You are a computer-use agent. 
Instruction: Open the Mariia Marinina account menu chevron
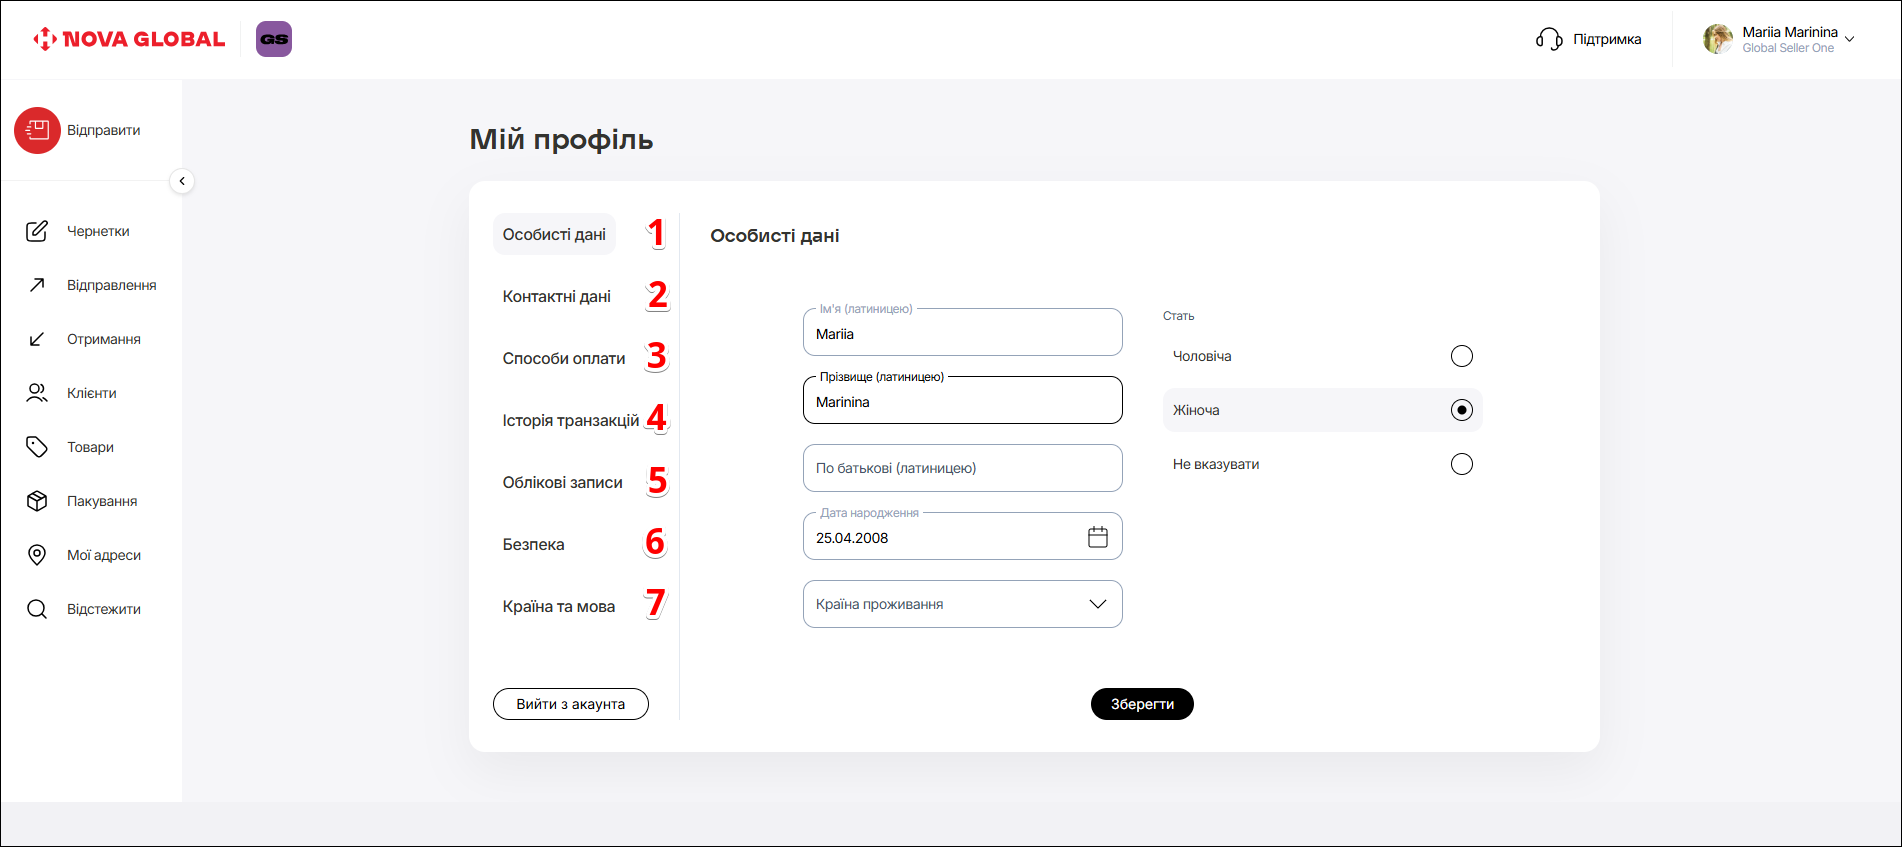click(1849, 39)
